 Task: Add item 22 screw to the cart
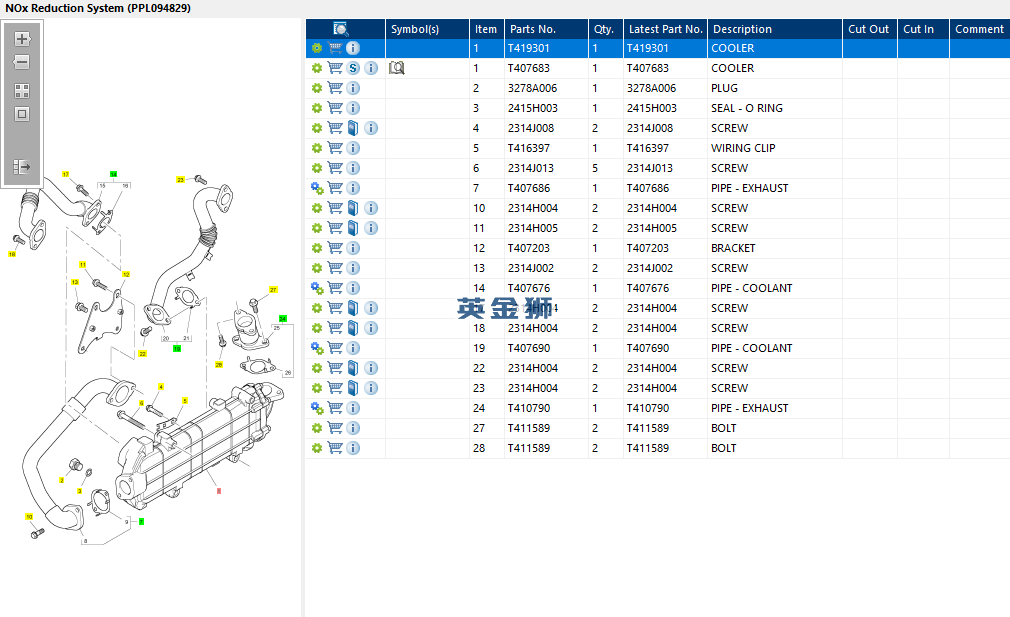click(335, 367)
